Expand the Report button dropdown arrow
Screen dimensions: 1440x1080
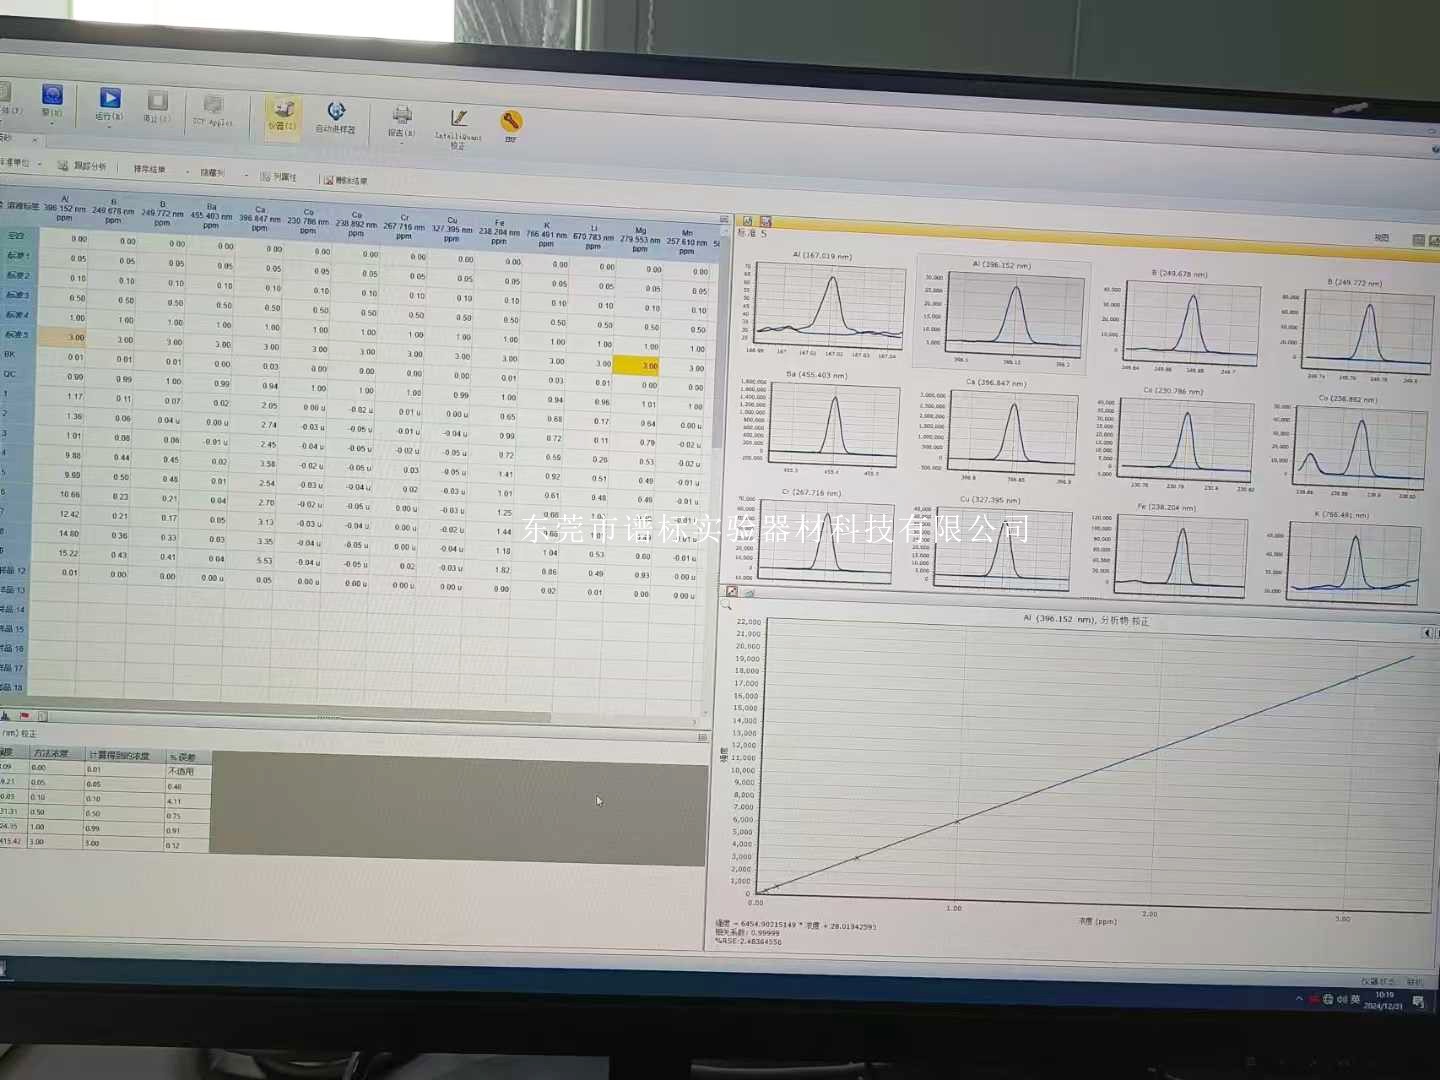click(401, 143)
